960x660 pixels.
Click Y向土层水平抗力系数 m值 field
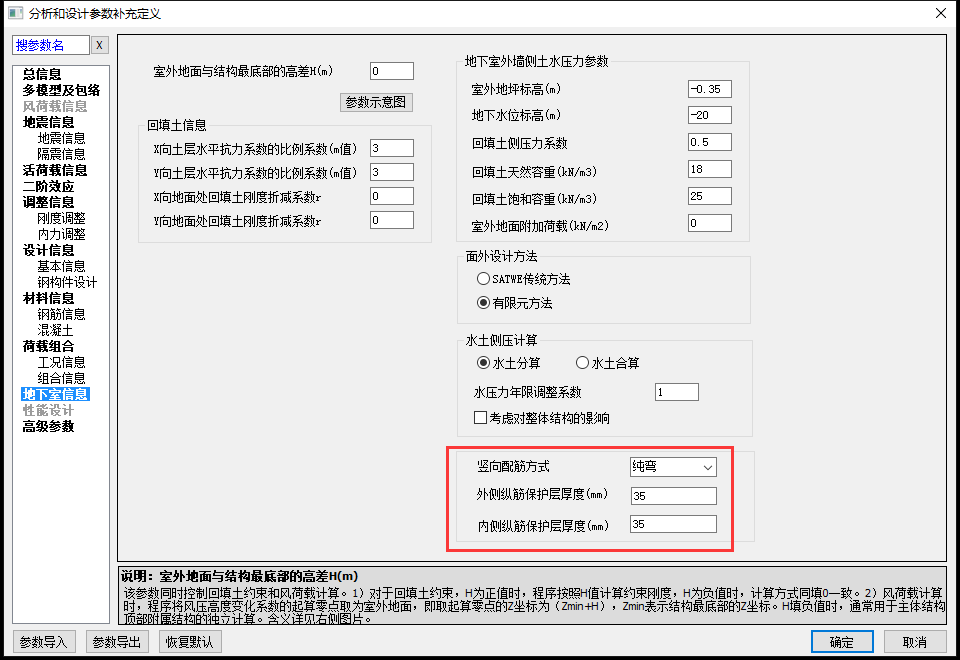click(392, 172)
